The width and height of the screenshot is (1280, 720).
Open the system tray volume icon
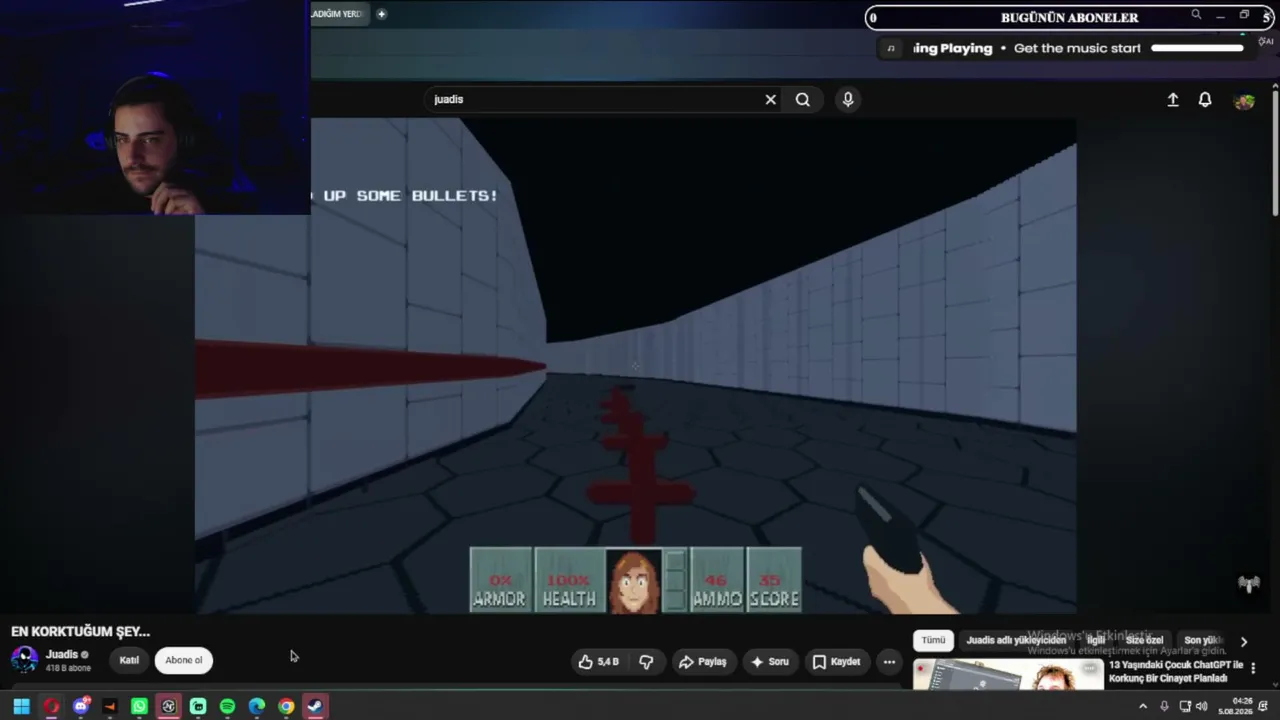coord(1201,706)
